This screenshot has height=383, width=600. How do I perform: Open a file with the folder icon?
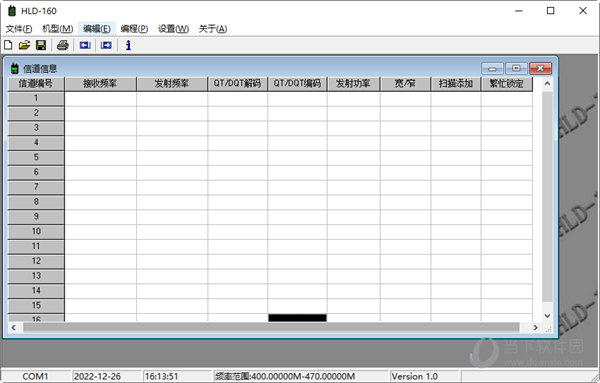tap(24, 45)
